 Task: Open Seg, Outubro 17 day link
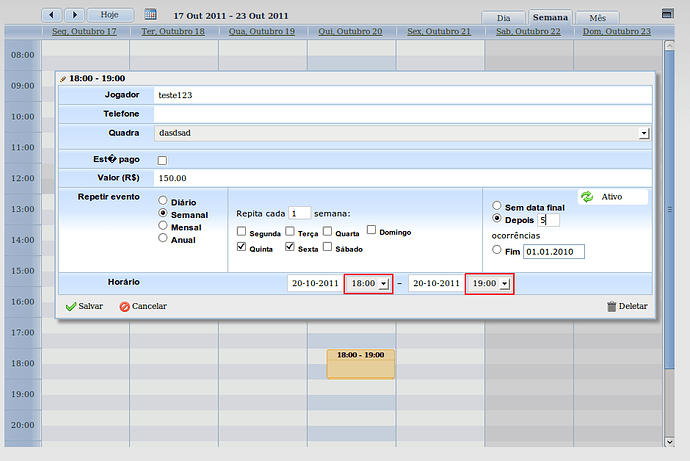click(84, 32)
